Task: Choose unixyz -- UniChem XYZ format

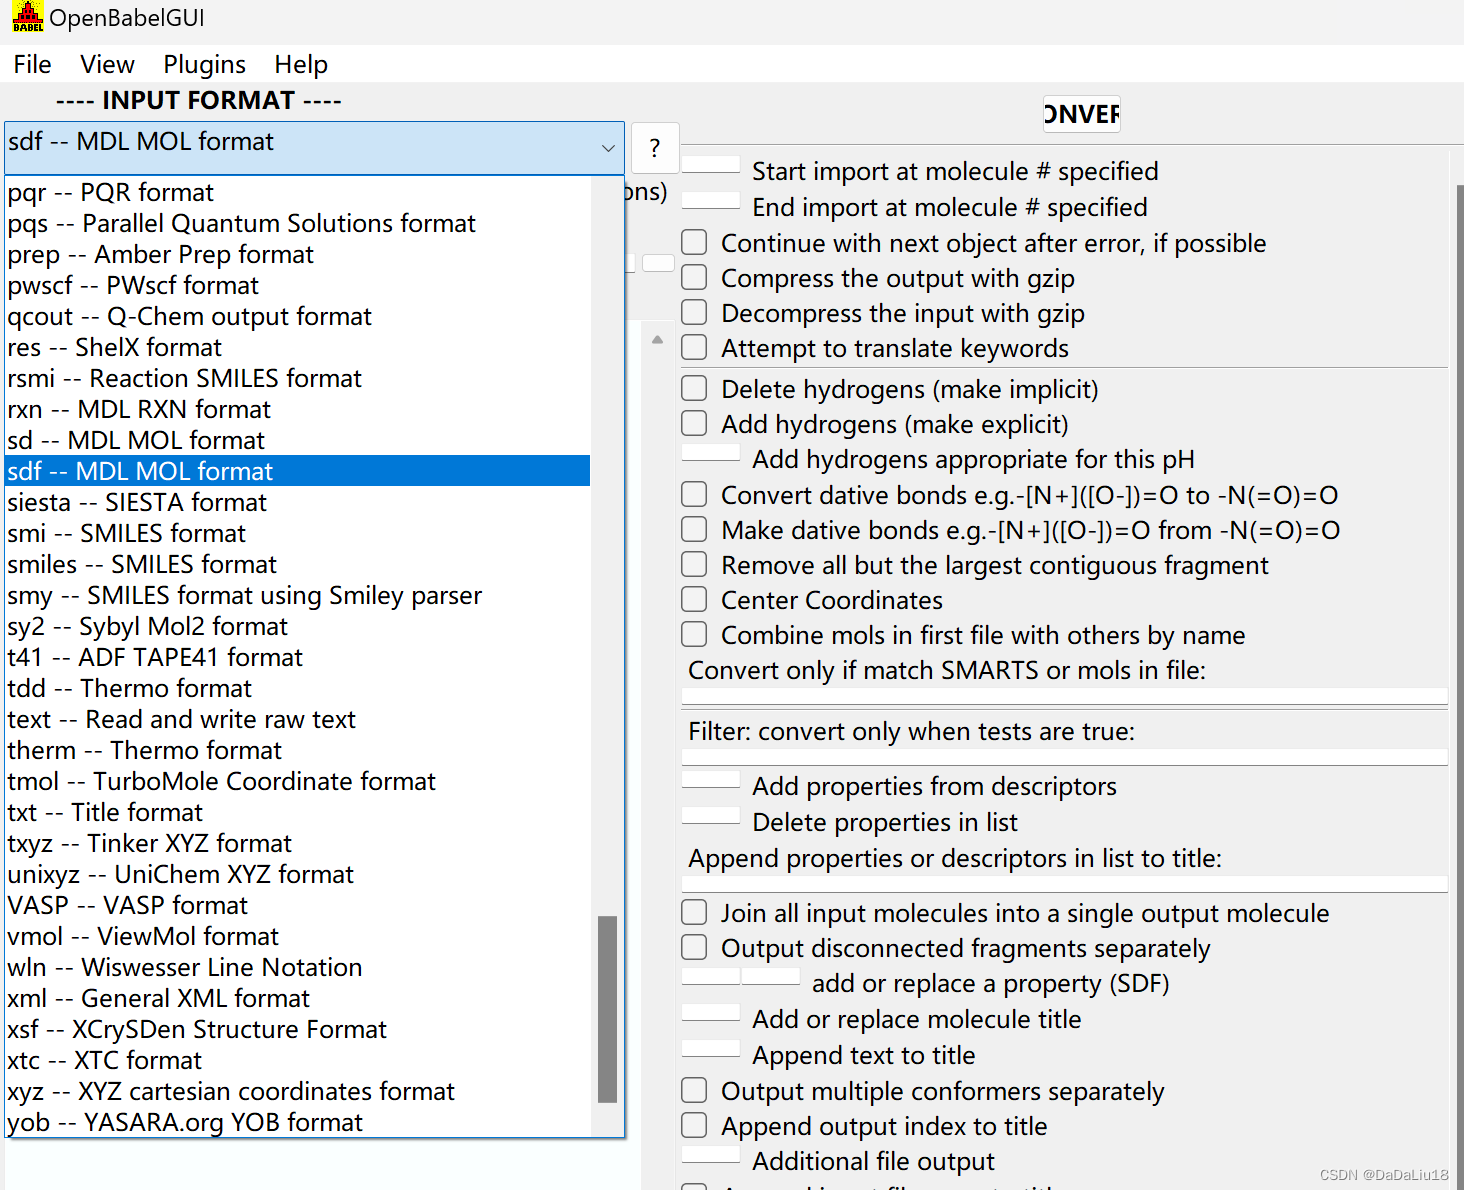Action: pos(297,874)
